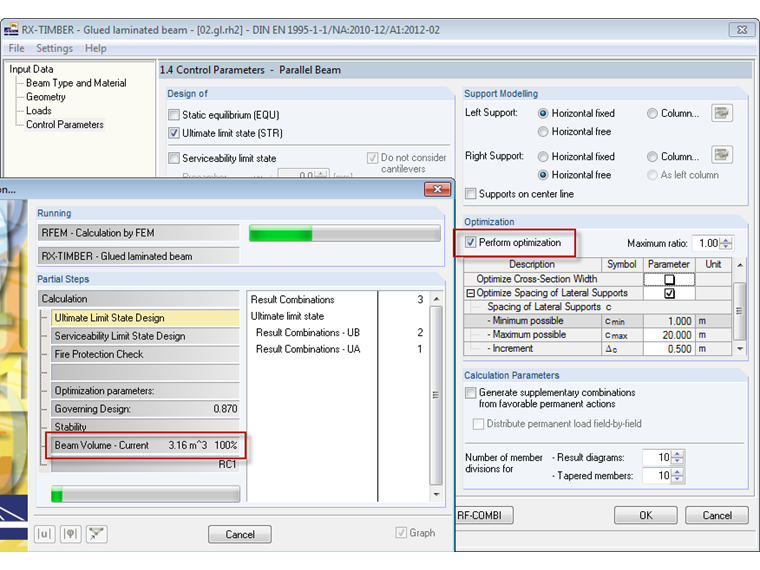Adjust Maximum ratio spinner arrows

pos(726,243)
